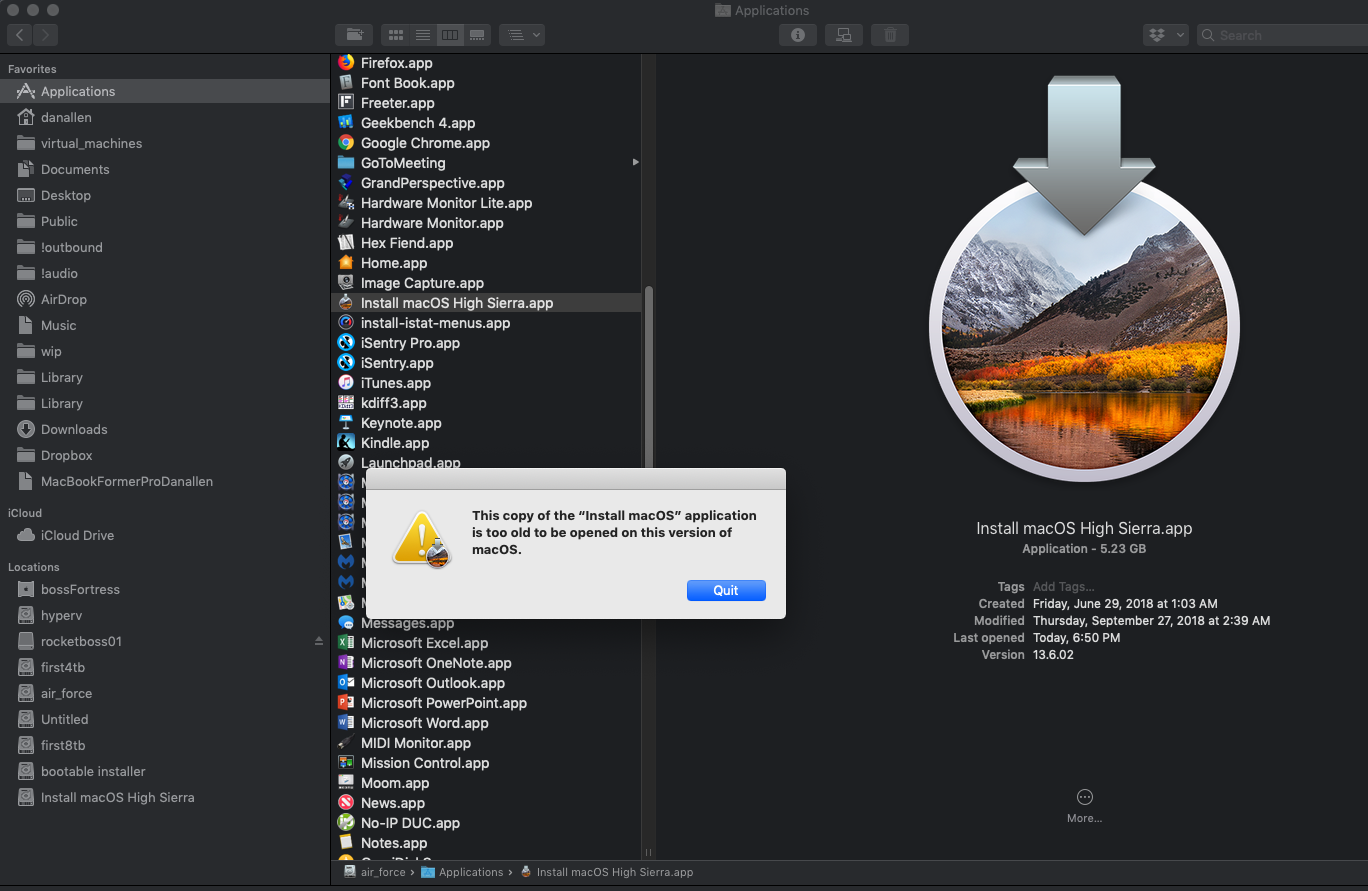
Task: Select the Font Book.app icon
Action: 346,83
